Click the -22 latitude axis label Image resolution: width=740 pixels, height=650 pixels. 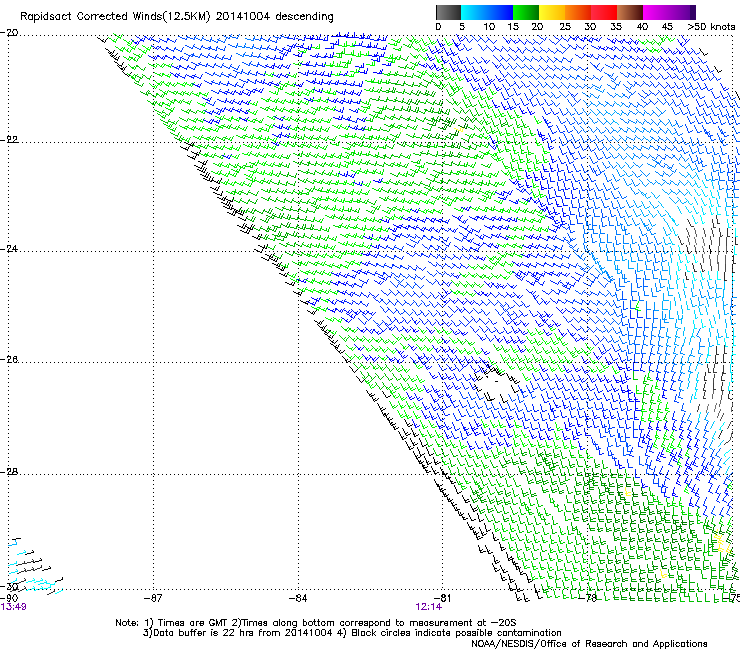pyautogui.click(x=9, y=139)
